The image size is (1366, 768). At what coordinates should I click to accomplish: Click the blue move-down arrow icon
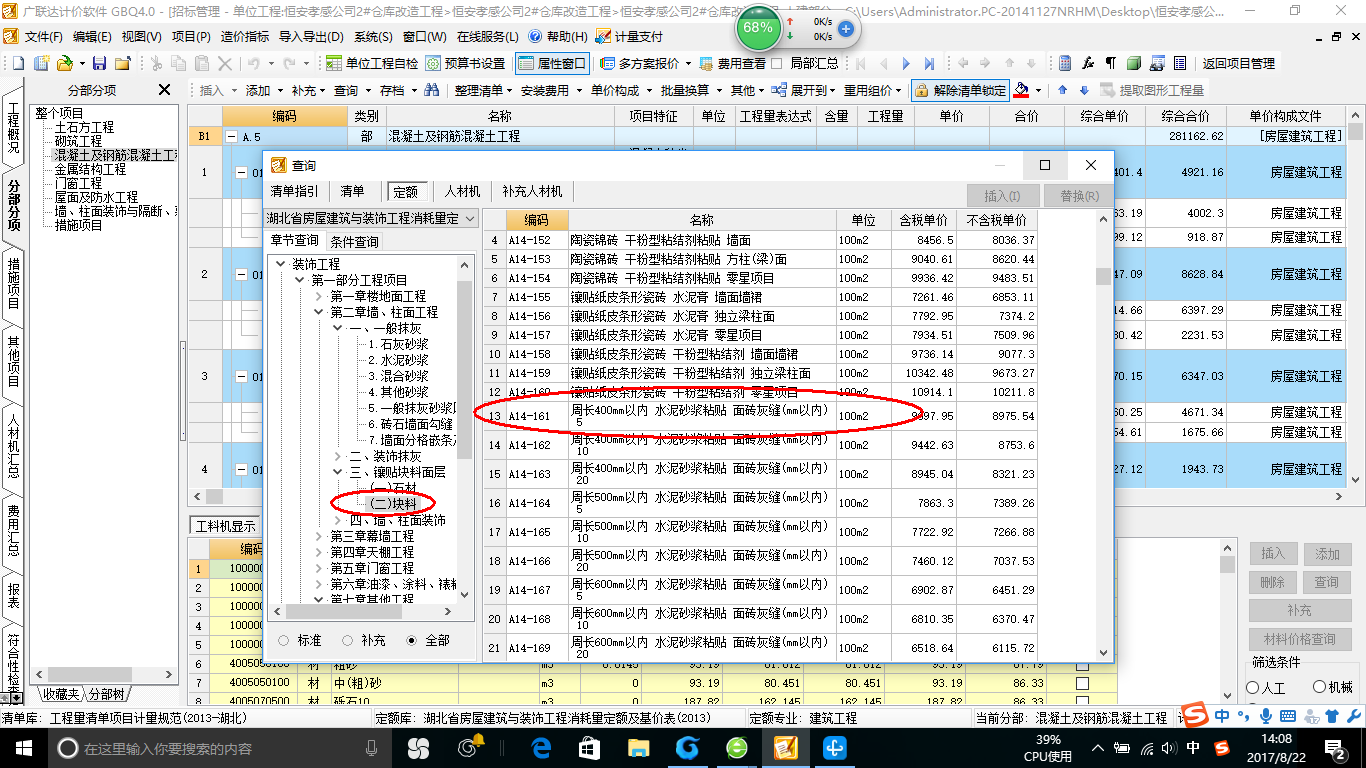click(x=1083, y=90)
